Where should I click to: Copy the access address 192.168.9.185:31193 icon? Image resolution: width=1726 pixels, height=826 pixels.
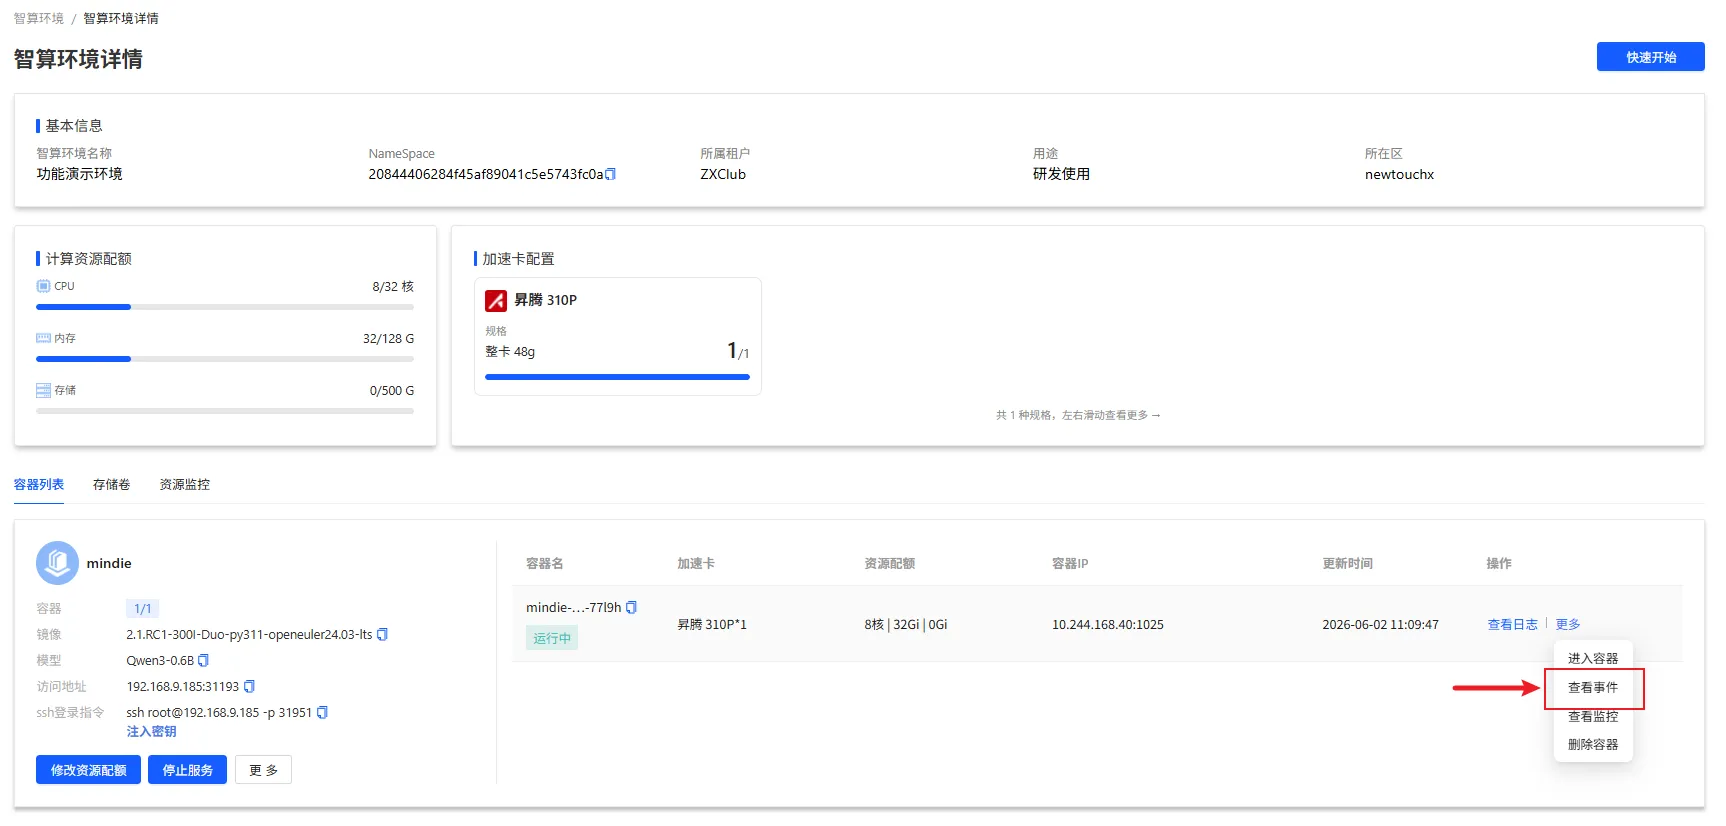point(249,686)
